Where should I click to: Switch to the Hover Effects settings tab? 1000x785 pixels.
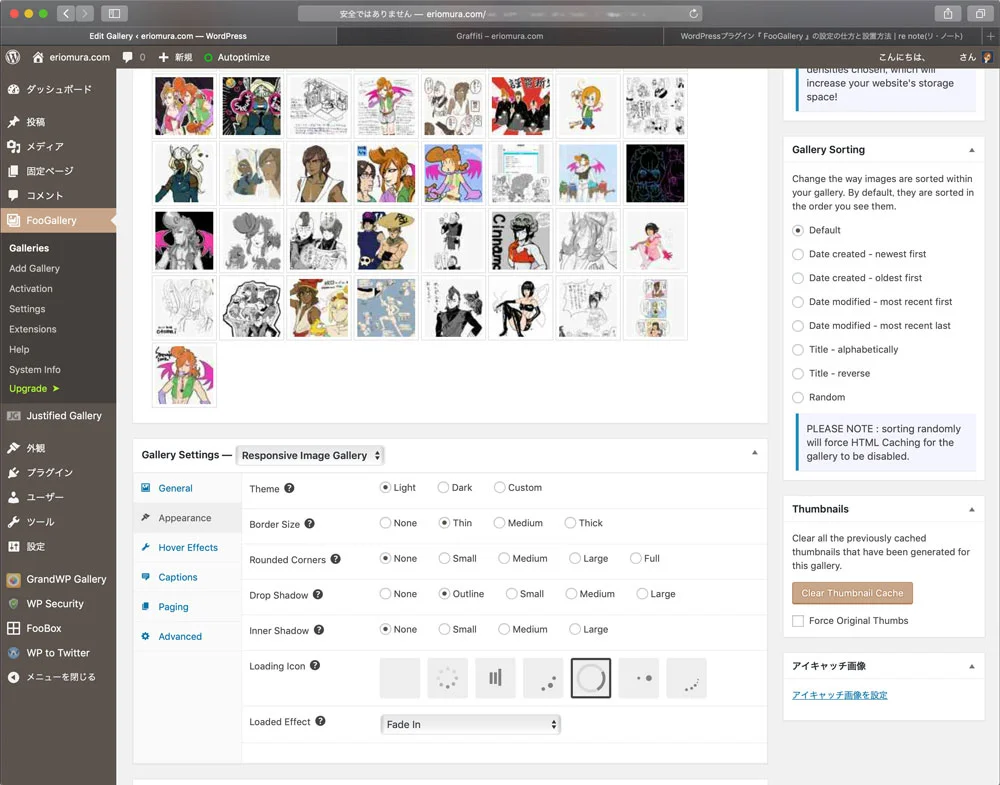(187, 548)
